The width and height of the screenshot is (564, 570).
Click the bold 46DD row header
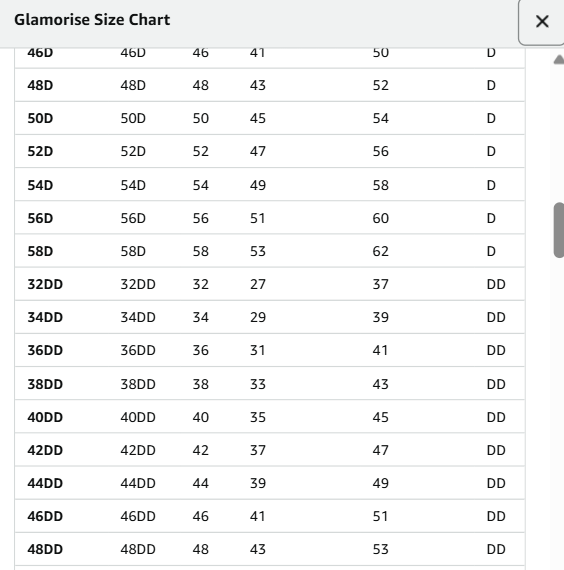(x=45, y=517)
